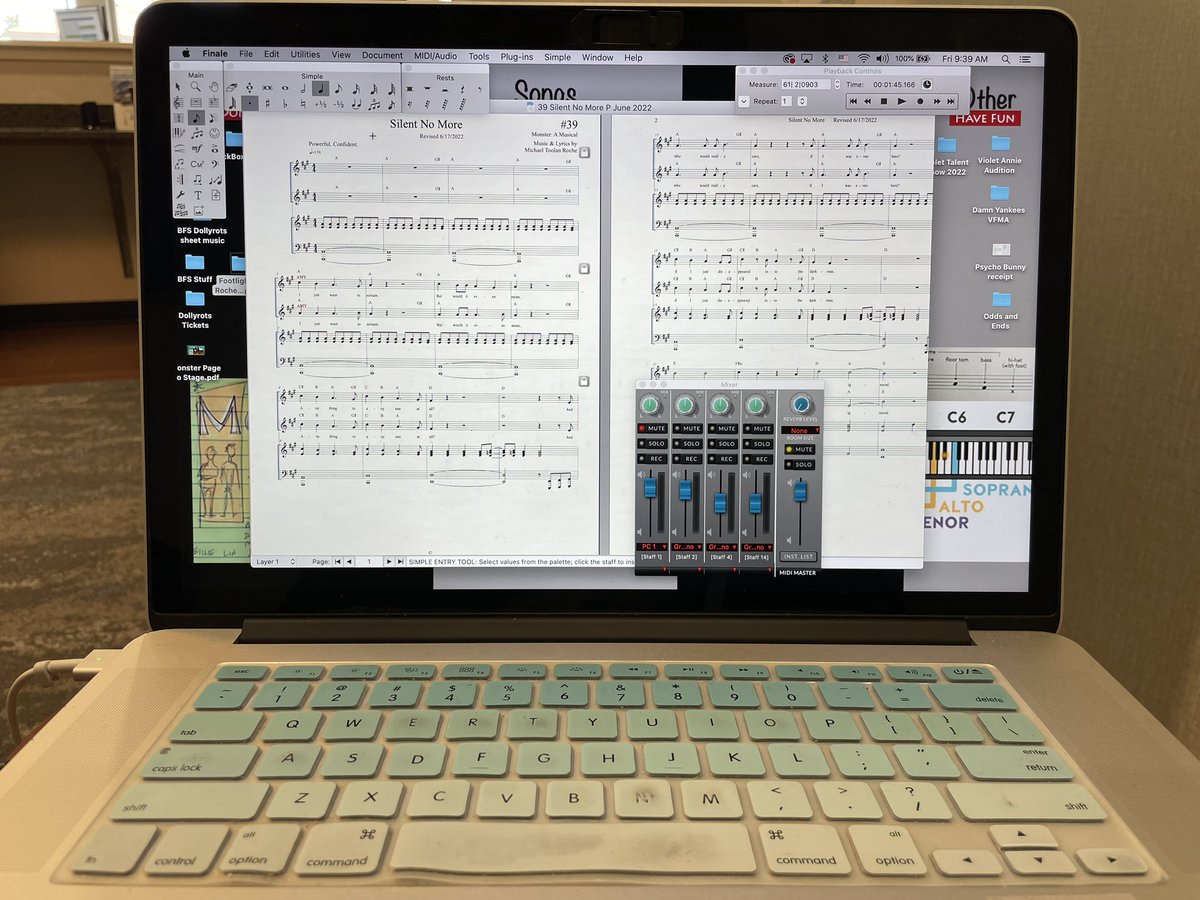Select the Chord (CM7) tool
This screenshot has width=1200, height=900.
click(196, 164)
